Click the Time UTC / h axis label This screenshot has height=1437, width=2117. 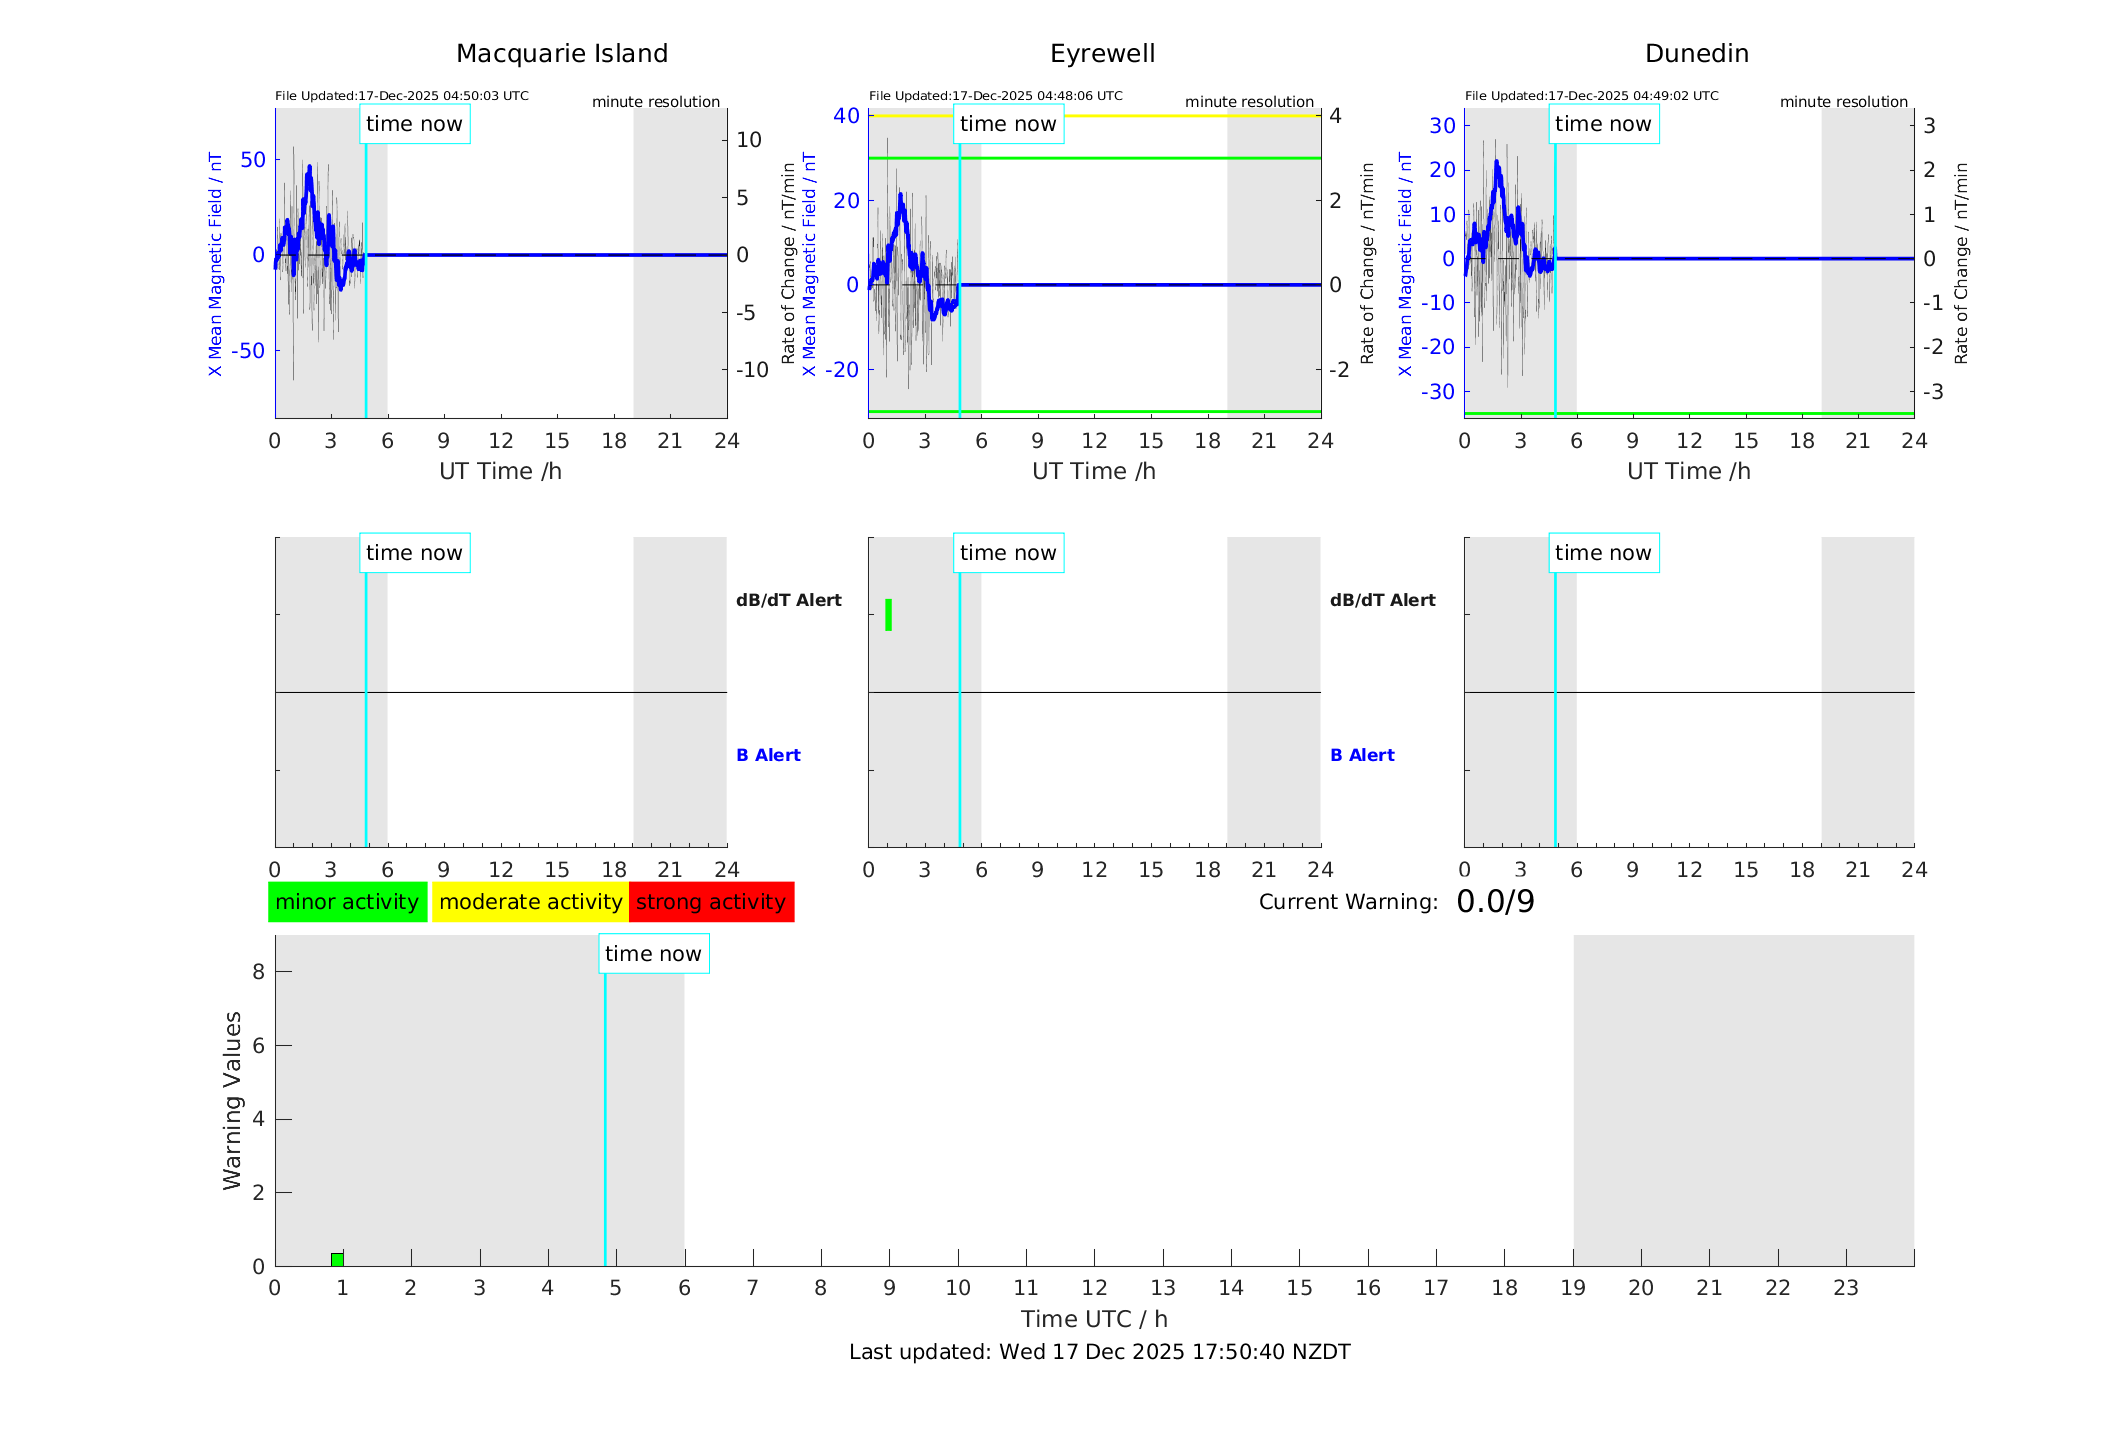[1094, 1319]
